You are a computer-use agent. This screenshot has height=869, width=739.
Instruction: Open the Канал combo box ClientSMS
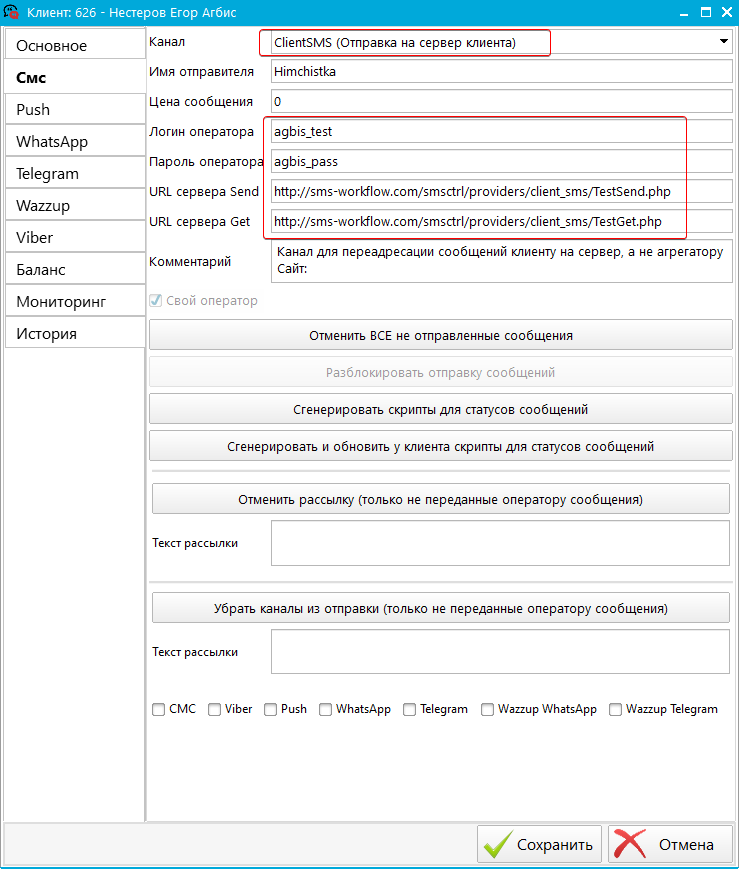point(502,42)
